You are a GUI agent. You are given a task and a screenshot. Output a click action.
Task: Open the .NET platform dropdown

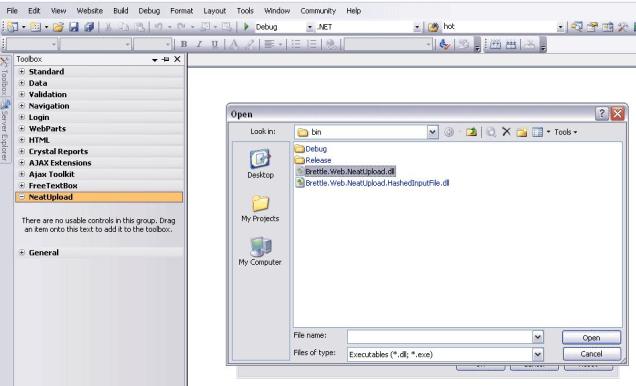click(417, 27)
